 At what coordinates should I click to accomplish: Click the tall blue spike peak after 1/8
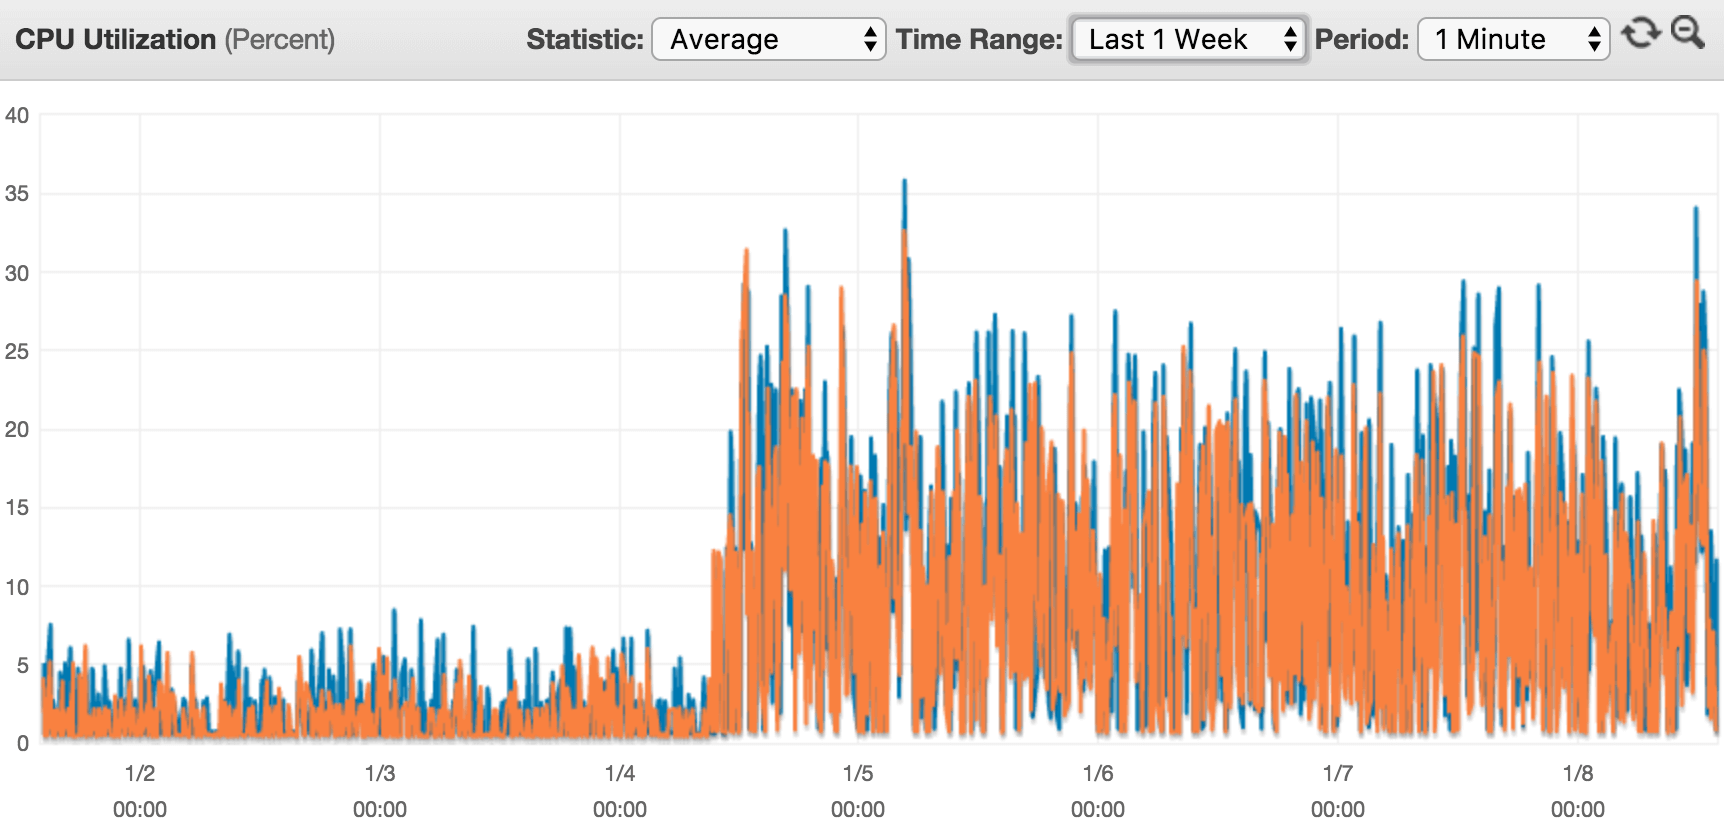pyautogui.click(x=1695, y=210)
